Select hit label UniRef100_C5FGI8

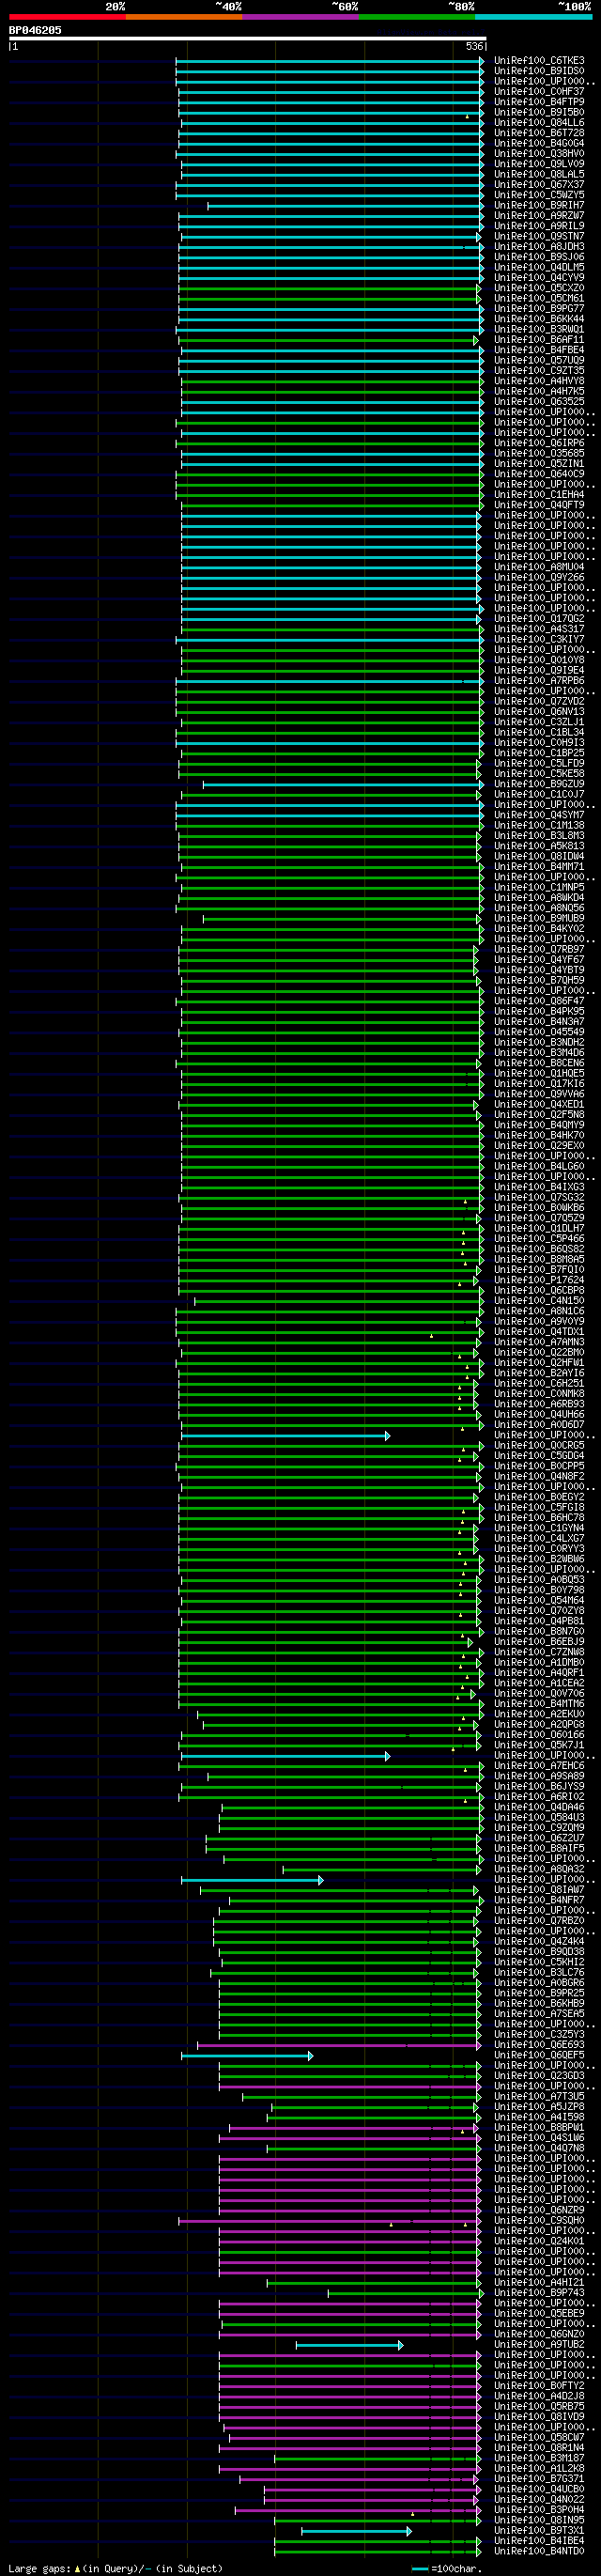coord(539,1508)
